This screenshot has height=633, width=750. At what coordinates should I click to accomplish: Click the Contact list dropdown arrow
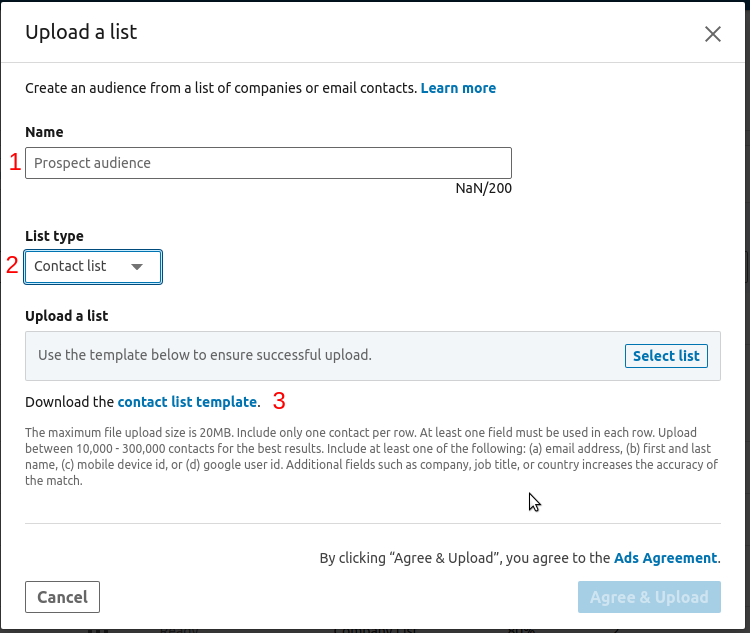click(x=138, y=267)
